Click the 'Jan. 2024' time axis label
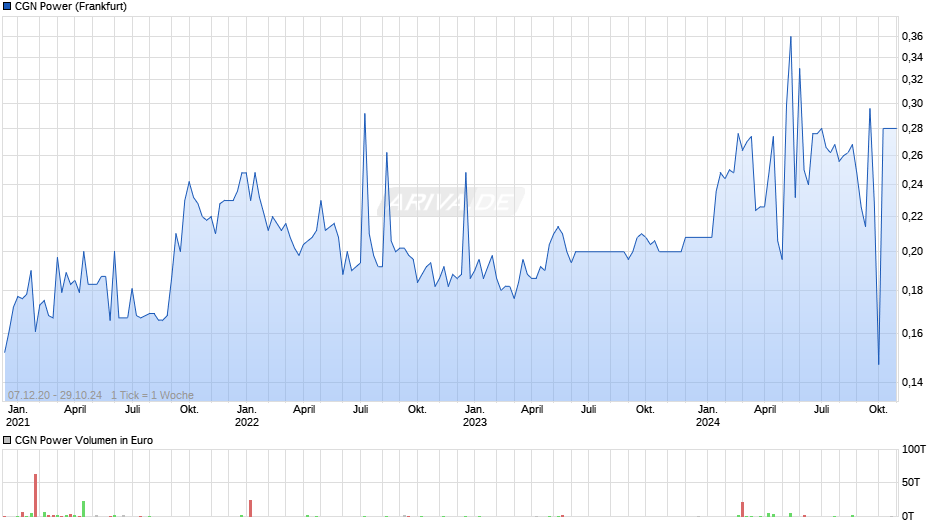Image resolution: width=940 pixels, height=526 pixels. (707, 416)
